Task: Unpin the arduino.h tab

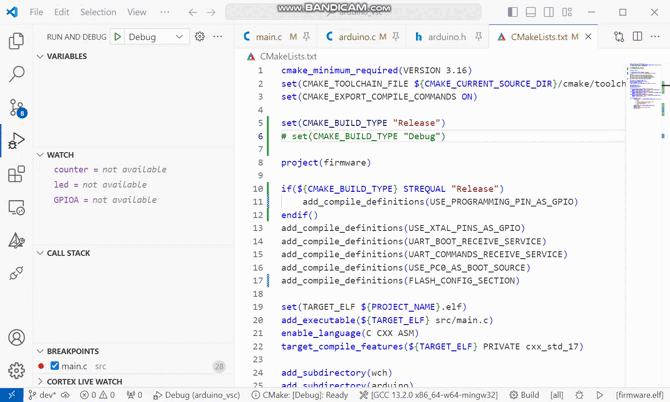Action: (x=479, y=37)
